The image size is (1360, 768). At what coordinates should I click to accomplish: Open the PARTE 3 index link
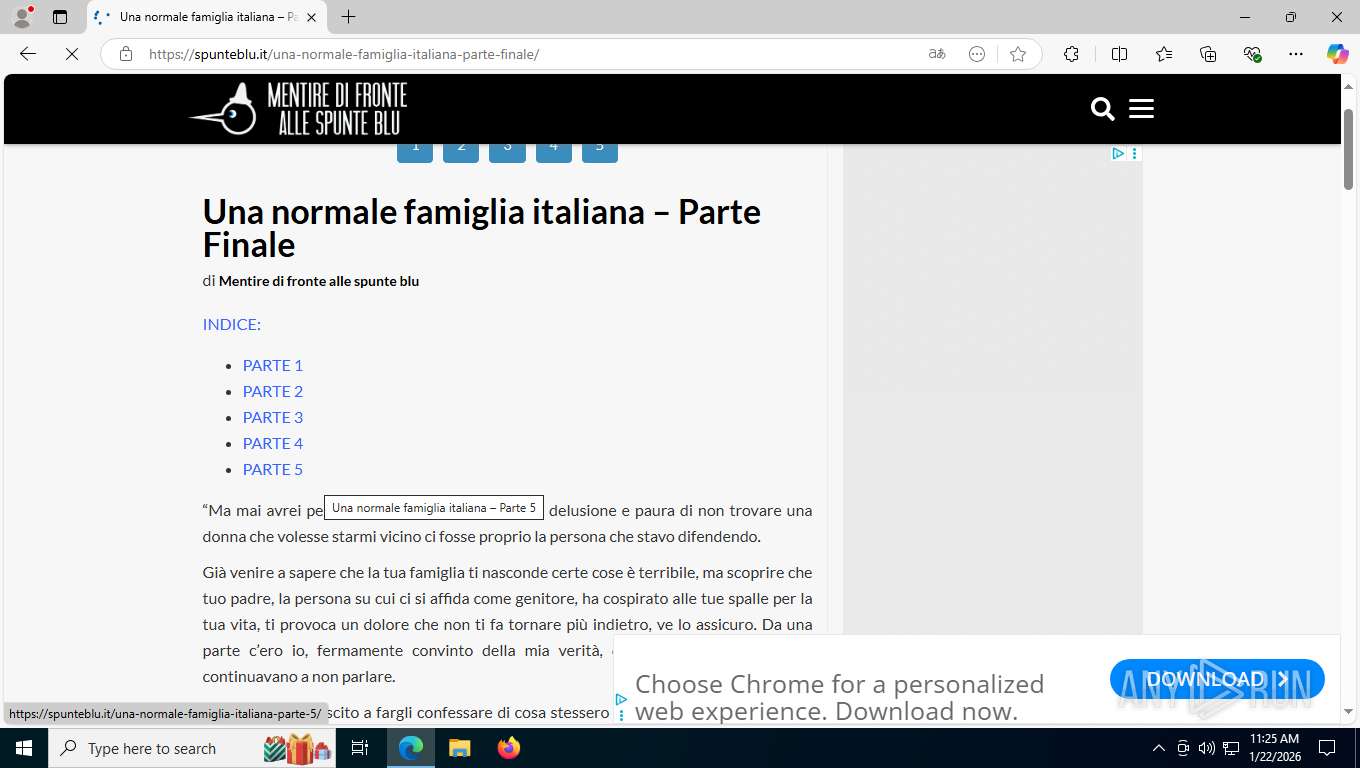[x=273, y=417]
